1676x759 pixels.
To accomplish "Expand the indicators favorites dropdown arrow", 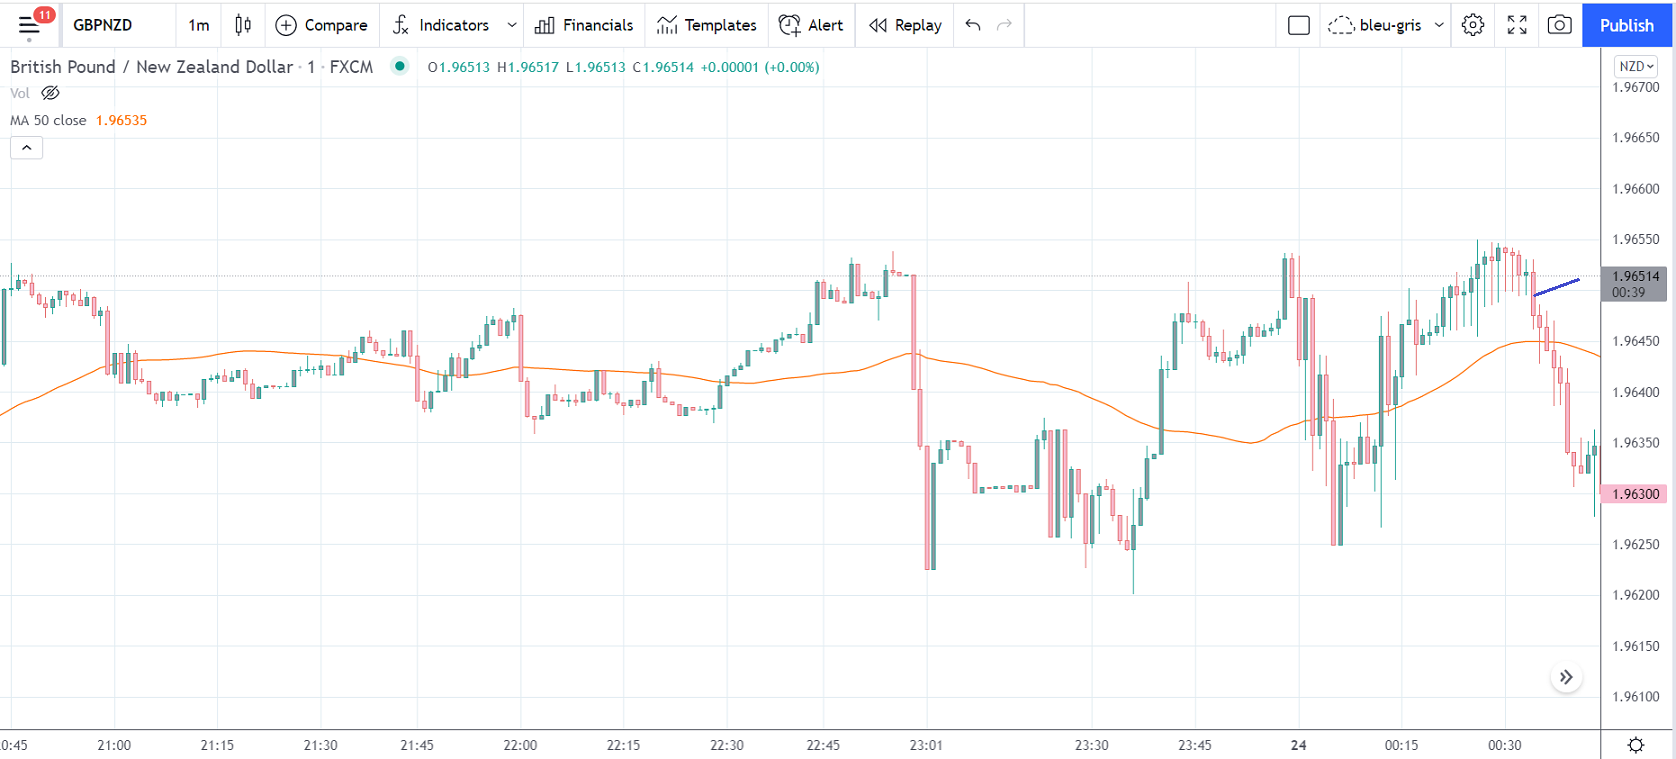I will pyautogui.click(x=512, y=25).
